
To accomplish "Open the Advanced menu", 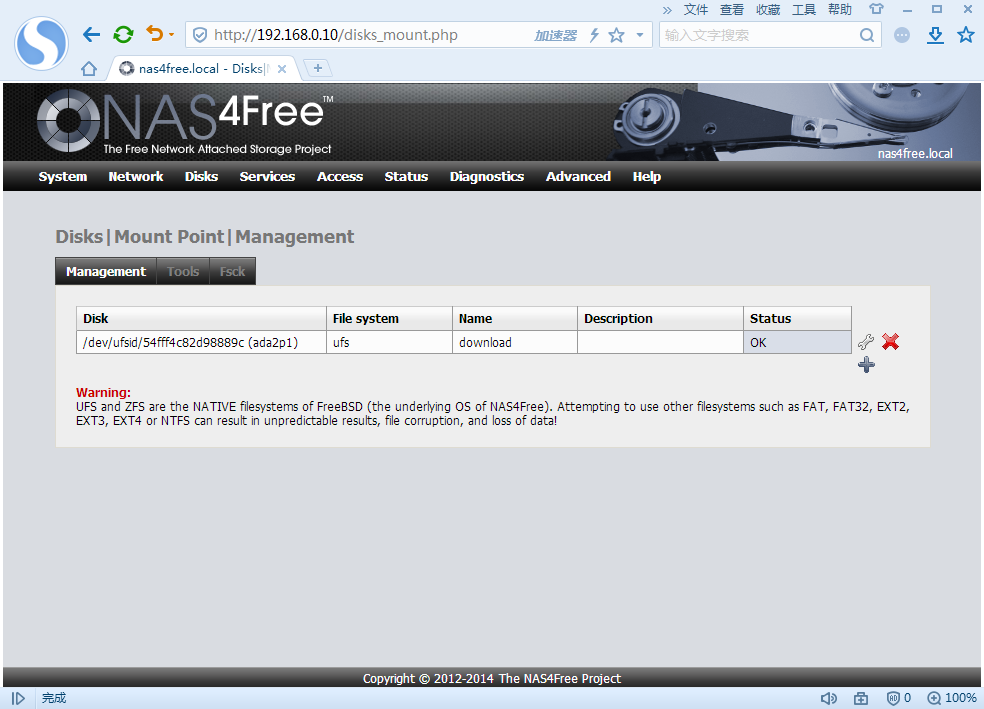I will pos(578,176).
